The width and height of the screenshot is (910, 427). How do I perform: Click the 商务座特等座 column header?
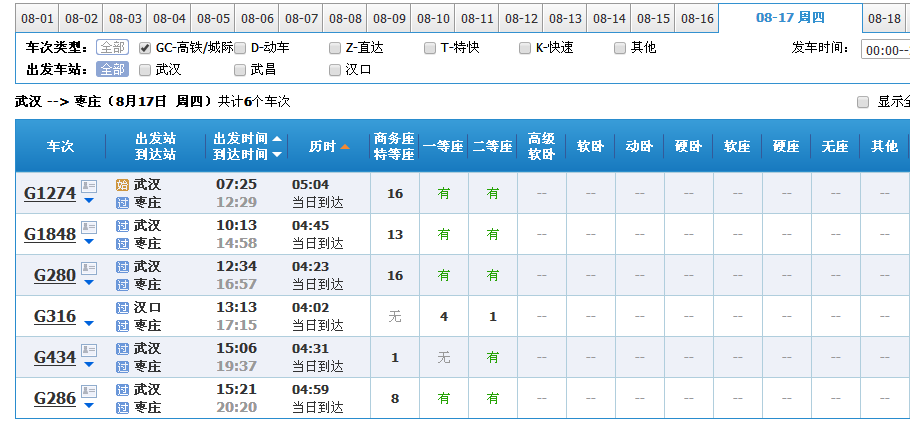(x=395, y=147)
